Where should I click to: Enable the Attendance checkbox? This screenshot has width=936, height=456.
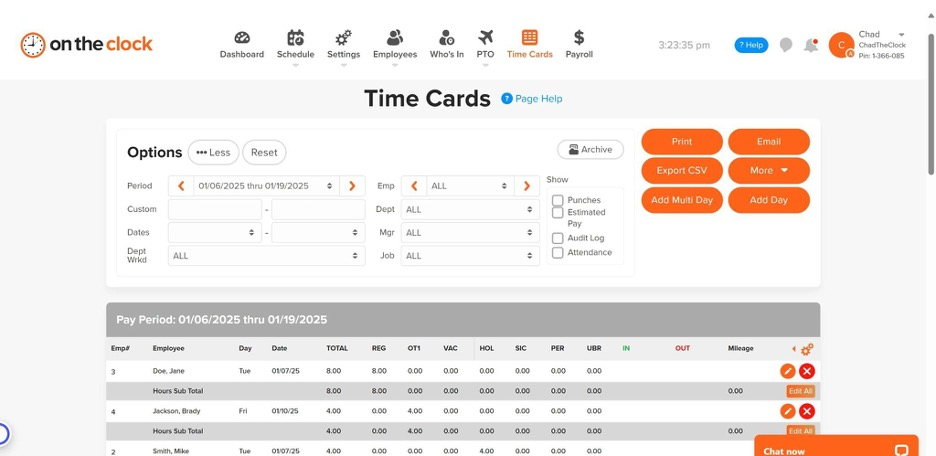tap(558, 252)
